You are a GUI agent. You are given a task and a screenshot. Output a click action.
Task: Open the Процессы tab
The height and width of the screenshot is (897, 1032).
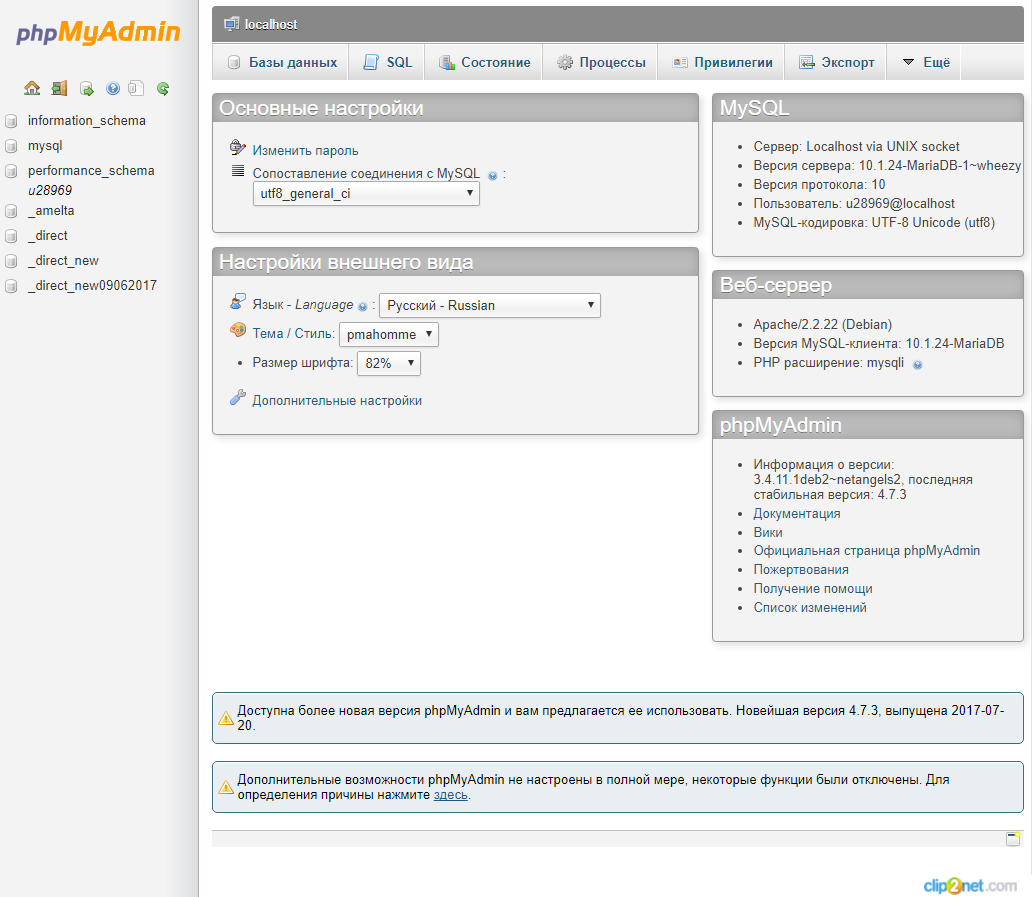tap(600, 63)
